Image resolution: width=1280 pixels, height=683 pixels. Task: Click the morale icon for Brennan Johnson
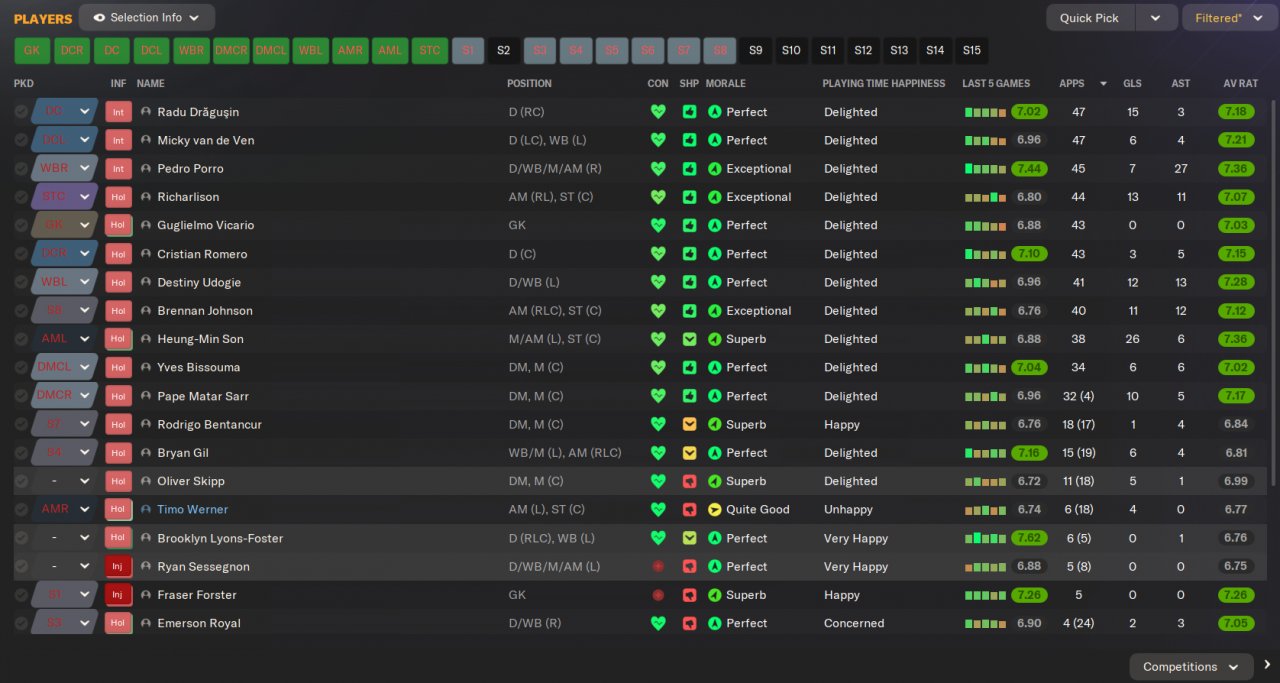714,311
